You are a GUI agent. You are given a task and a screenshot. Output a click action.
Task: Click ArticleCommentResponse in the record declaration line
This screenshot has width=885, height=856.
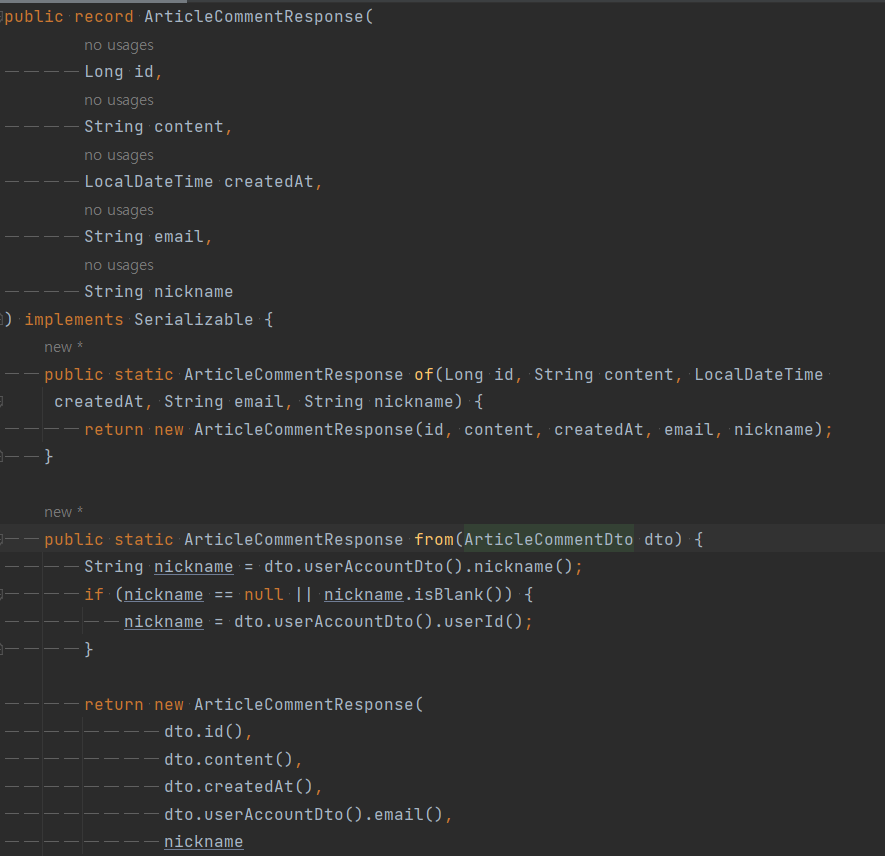pos(253,17)
